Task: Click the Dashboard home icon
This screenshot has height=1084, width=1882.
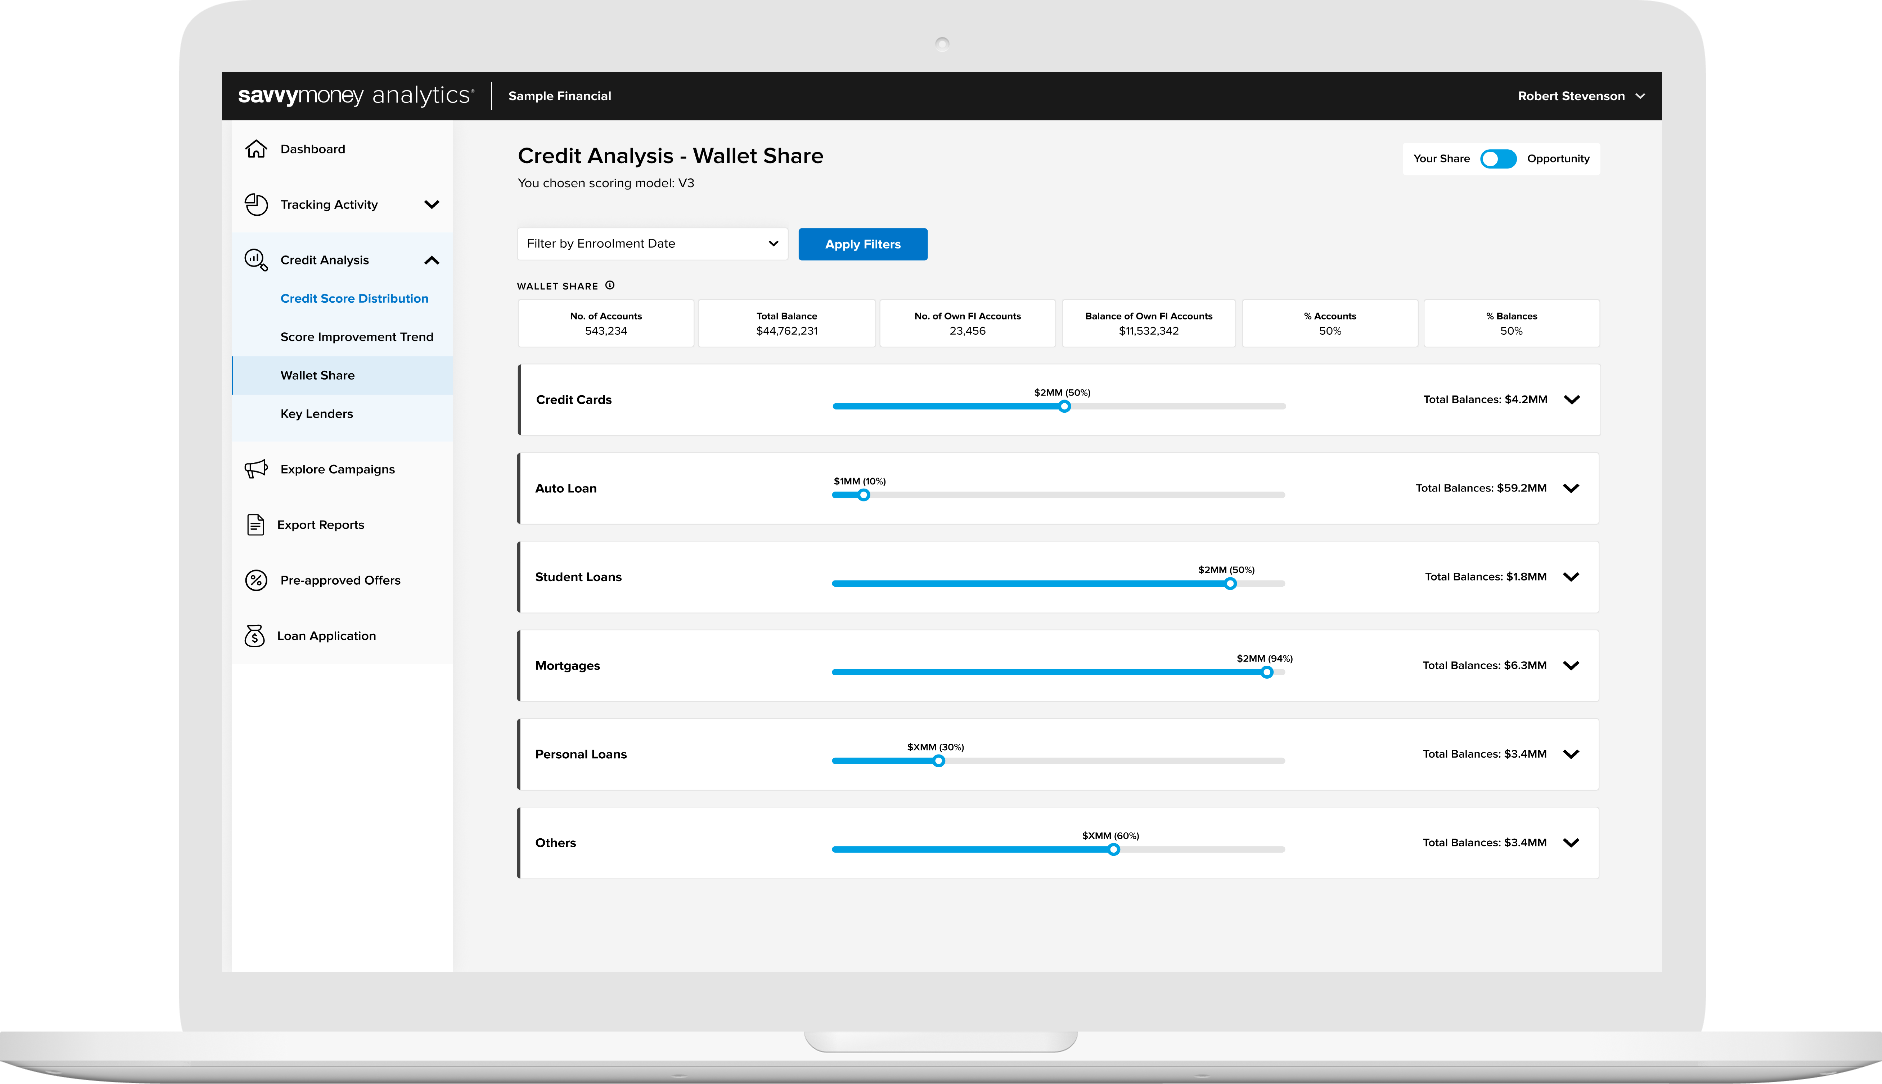Action: coord(256,149)
